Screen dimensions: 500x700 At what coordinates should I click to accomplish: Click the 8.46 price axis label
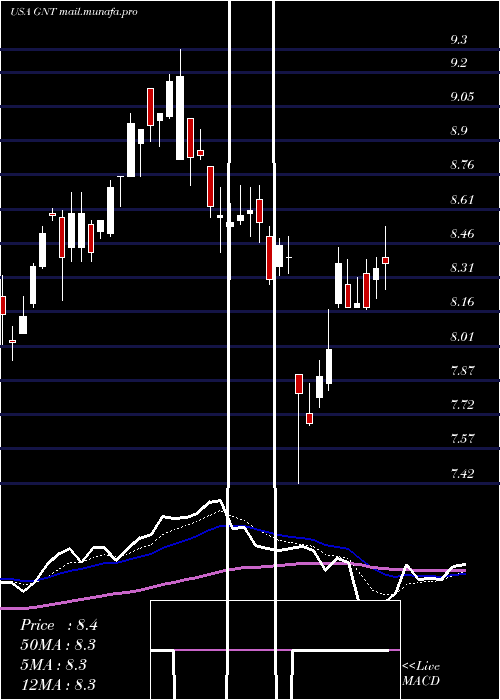point(462,233)
